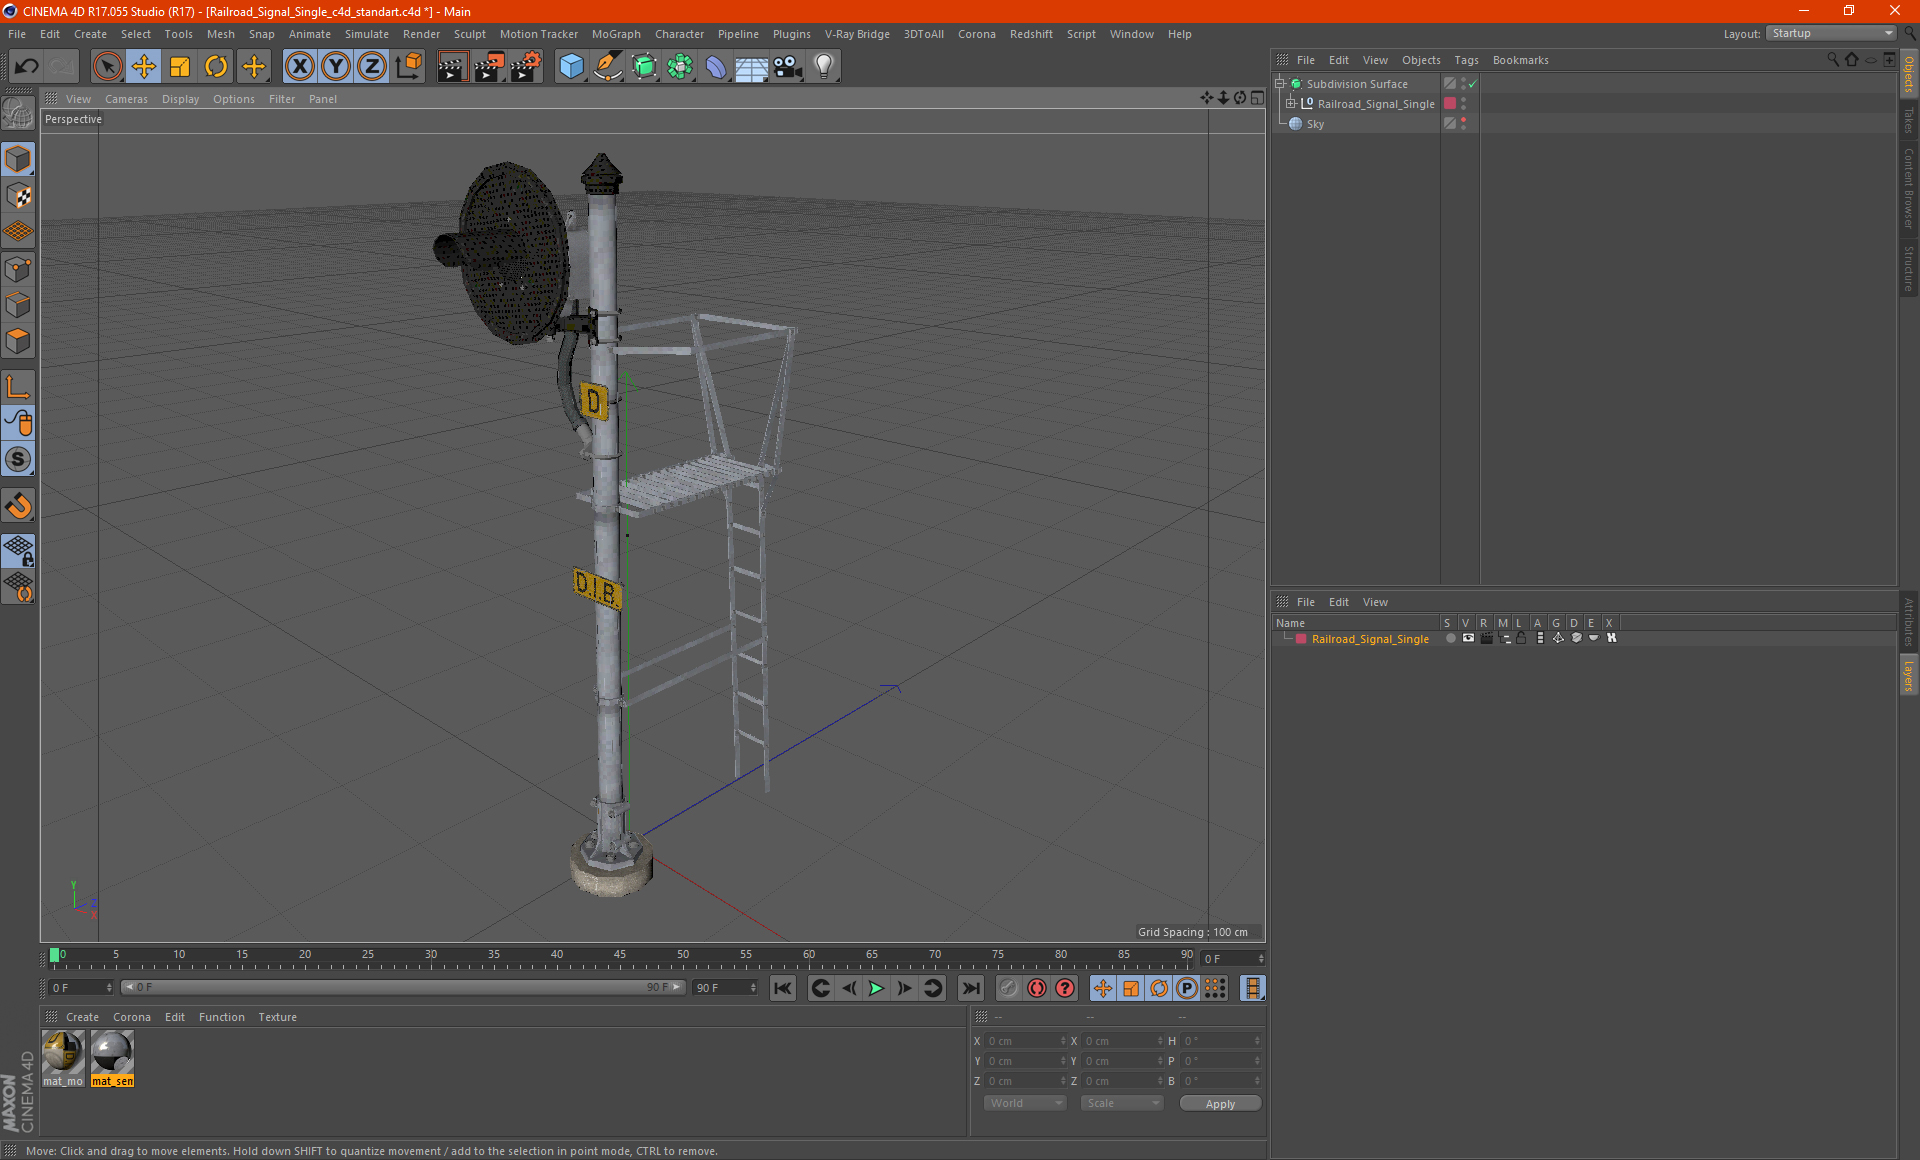Render to Picture Viewer
Screen dimensions: 1920x1160
click(489, 66)
